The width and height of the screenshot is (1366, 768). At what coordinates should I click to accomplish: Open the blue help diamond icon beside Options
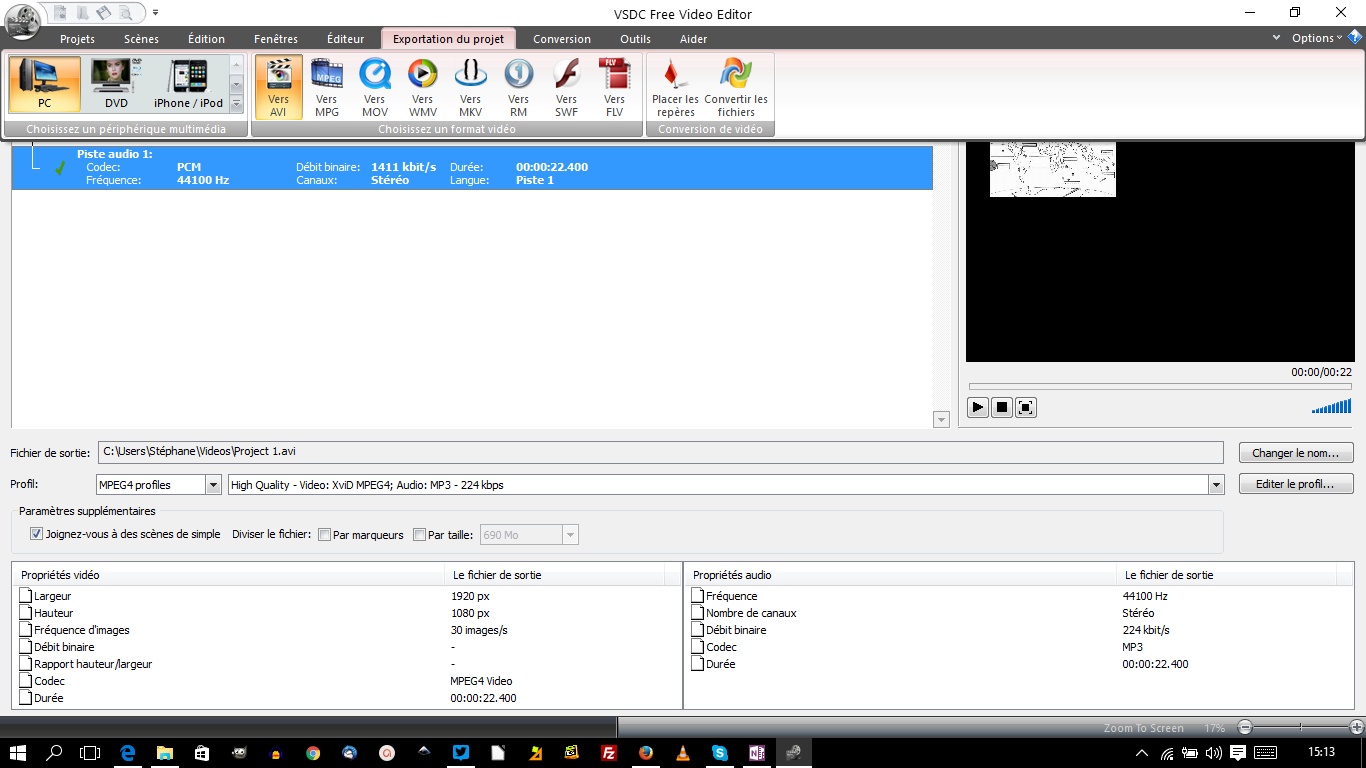click(1355, 37)
